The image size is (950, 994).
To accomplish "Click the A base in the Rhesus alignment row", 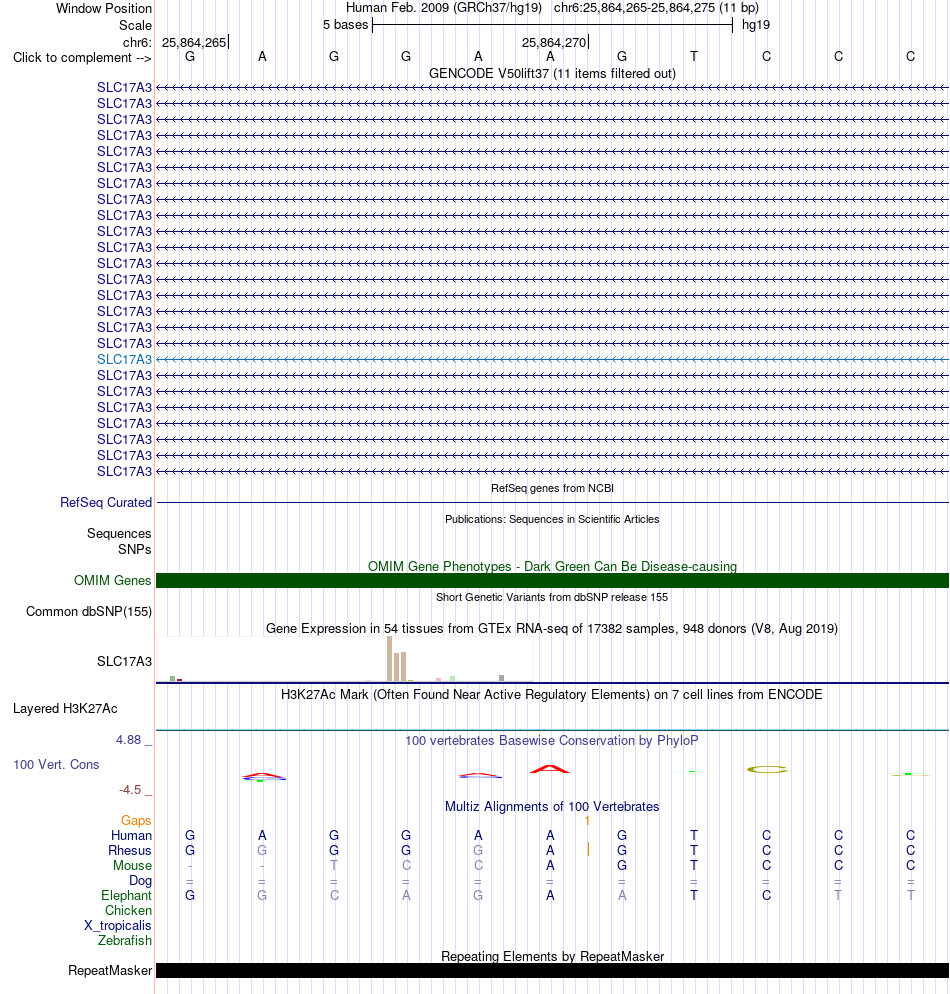I will (x=550, y=851).
